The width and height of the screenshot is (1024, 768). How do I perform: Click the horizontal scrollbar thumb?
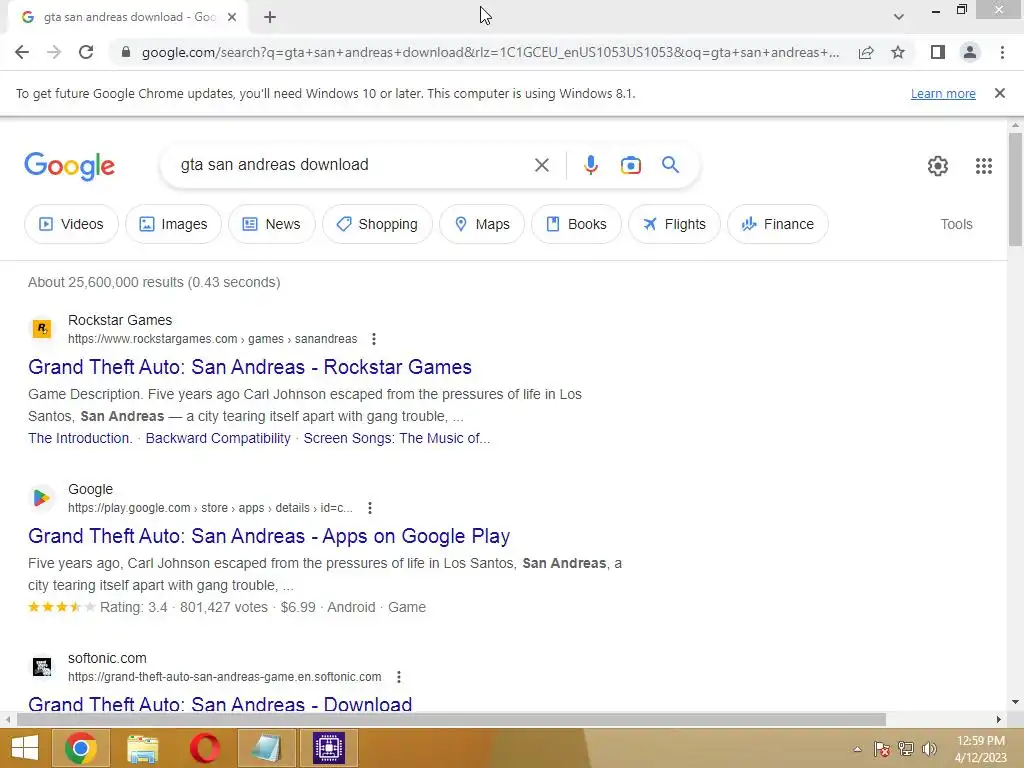[451, 720]
